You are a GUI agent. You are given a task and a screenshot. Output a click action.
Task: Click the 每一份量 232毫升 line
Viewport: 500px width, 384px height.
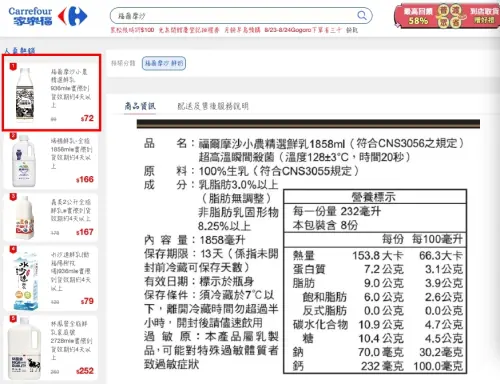pos(337,211)
